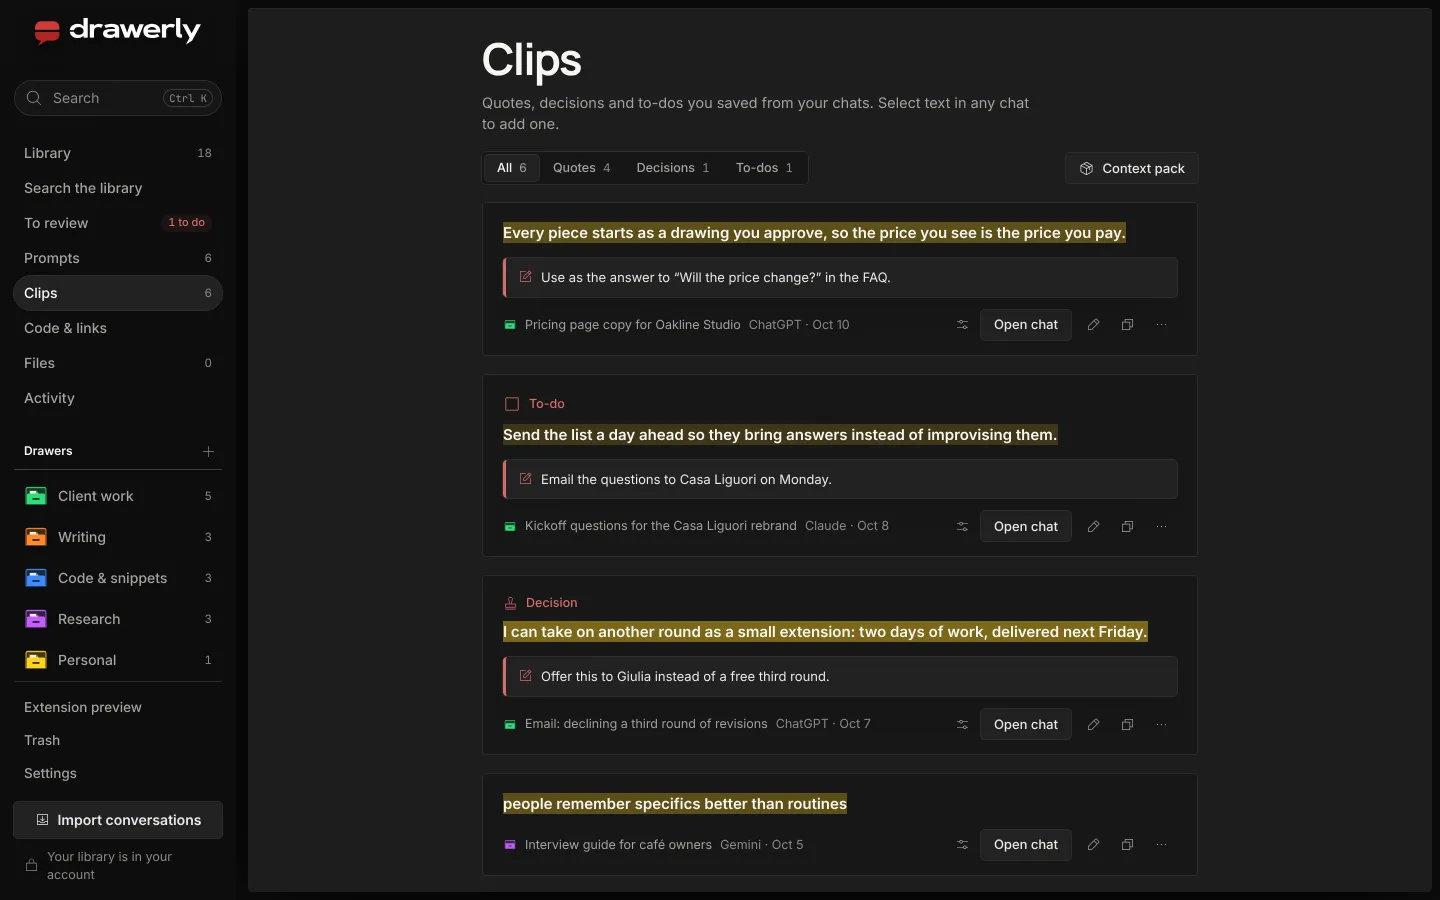Tick the To-do checkbox on the Casa Liguori clip
Screen dimensions: 1440x900
pos(512,404)
